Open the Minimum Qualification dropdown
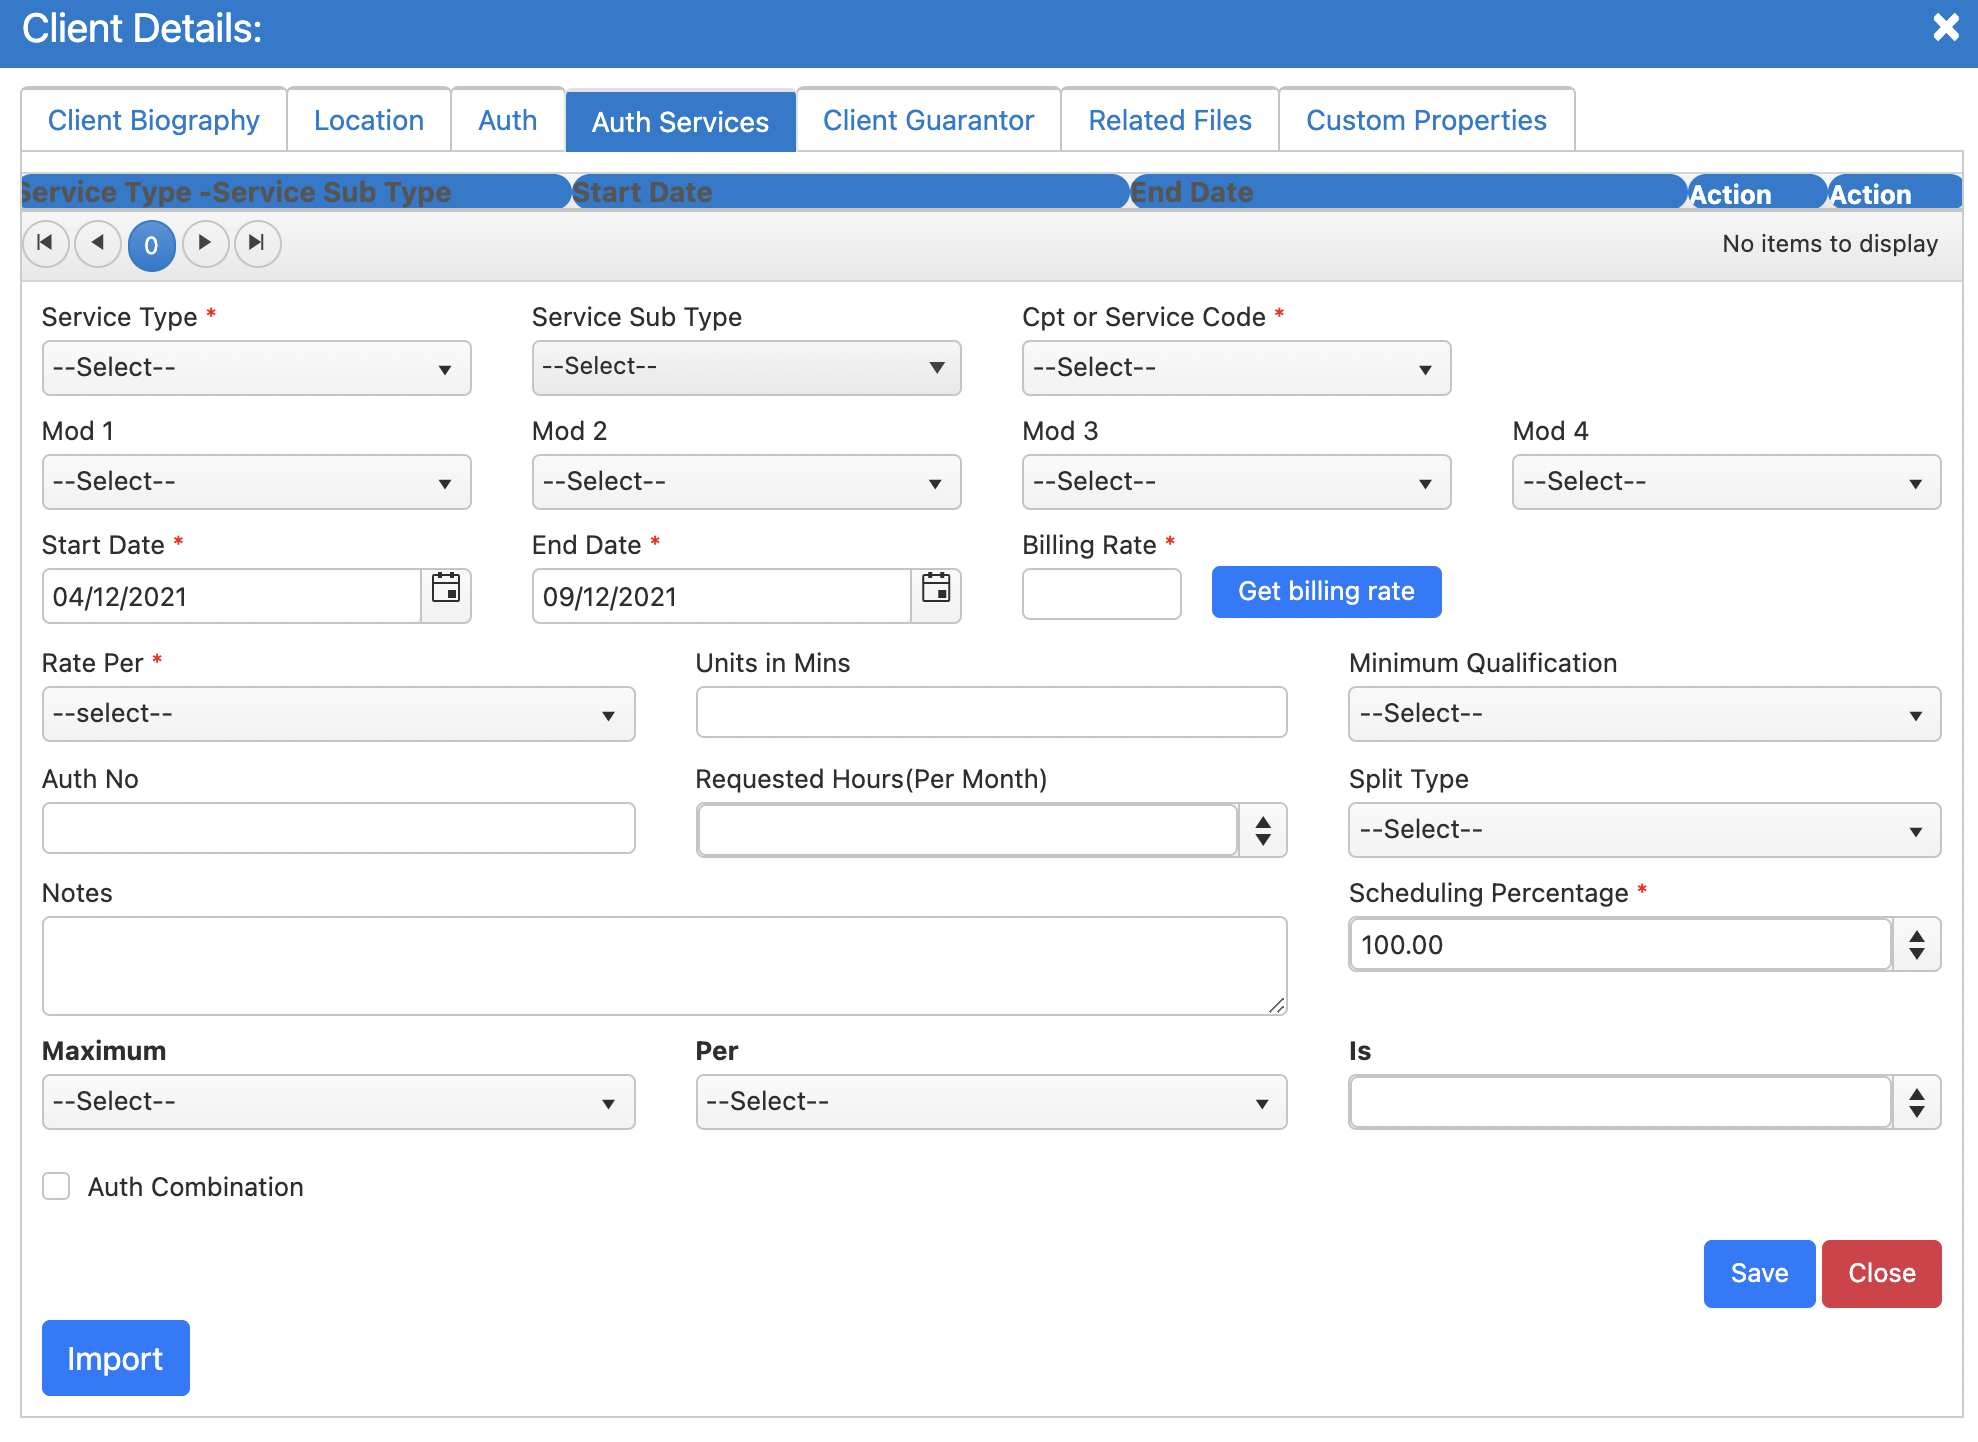 pos(1644,714)
